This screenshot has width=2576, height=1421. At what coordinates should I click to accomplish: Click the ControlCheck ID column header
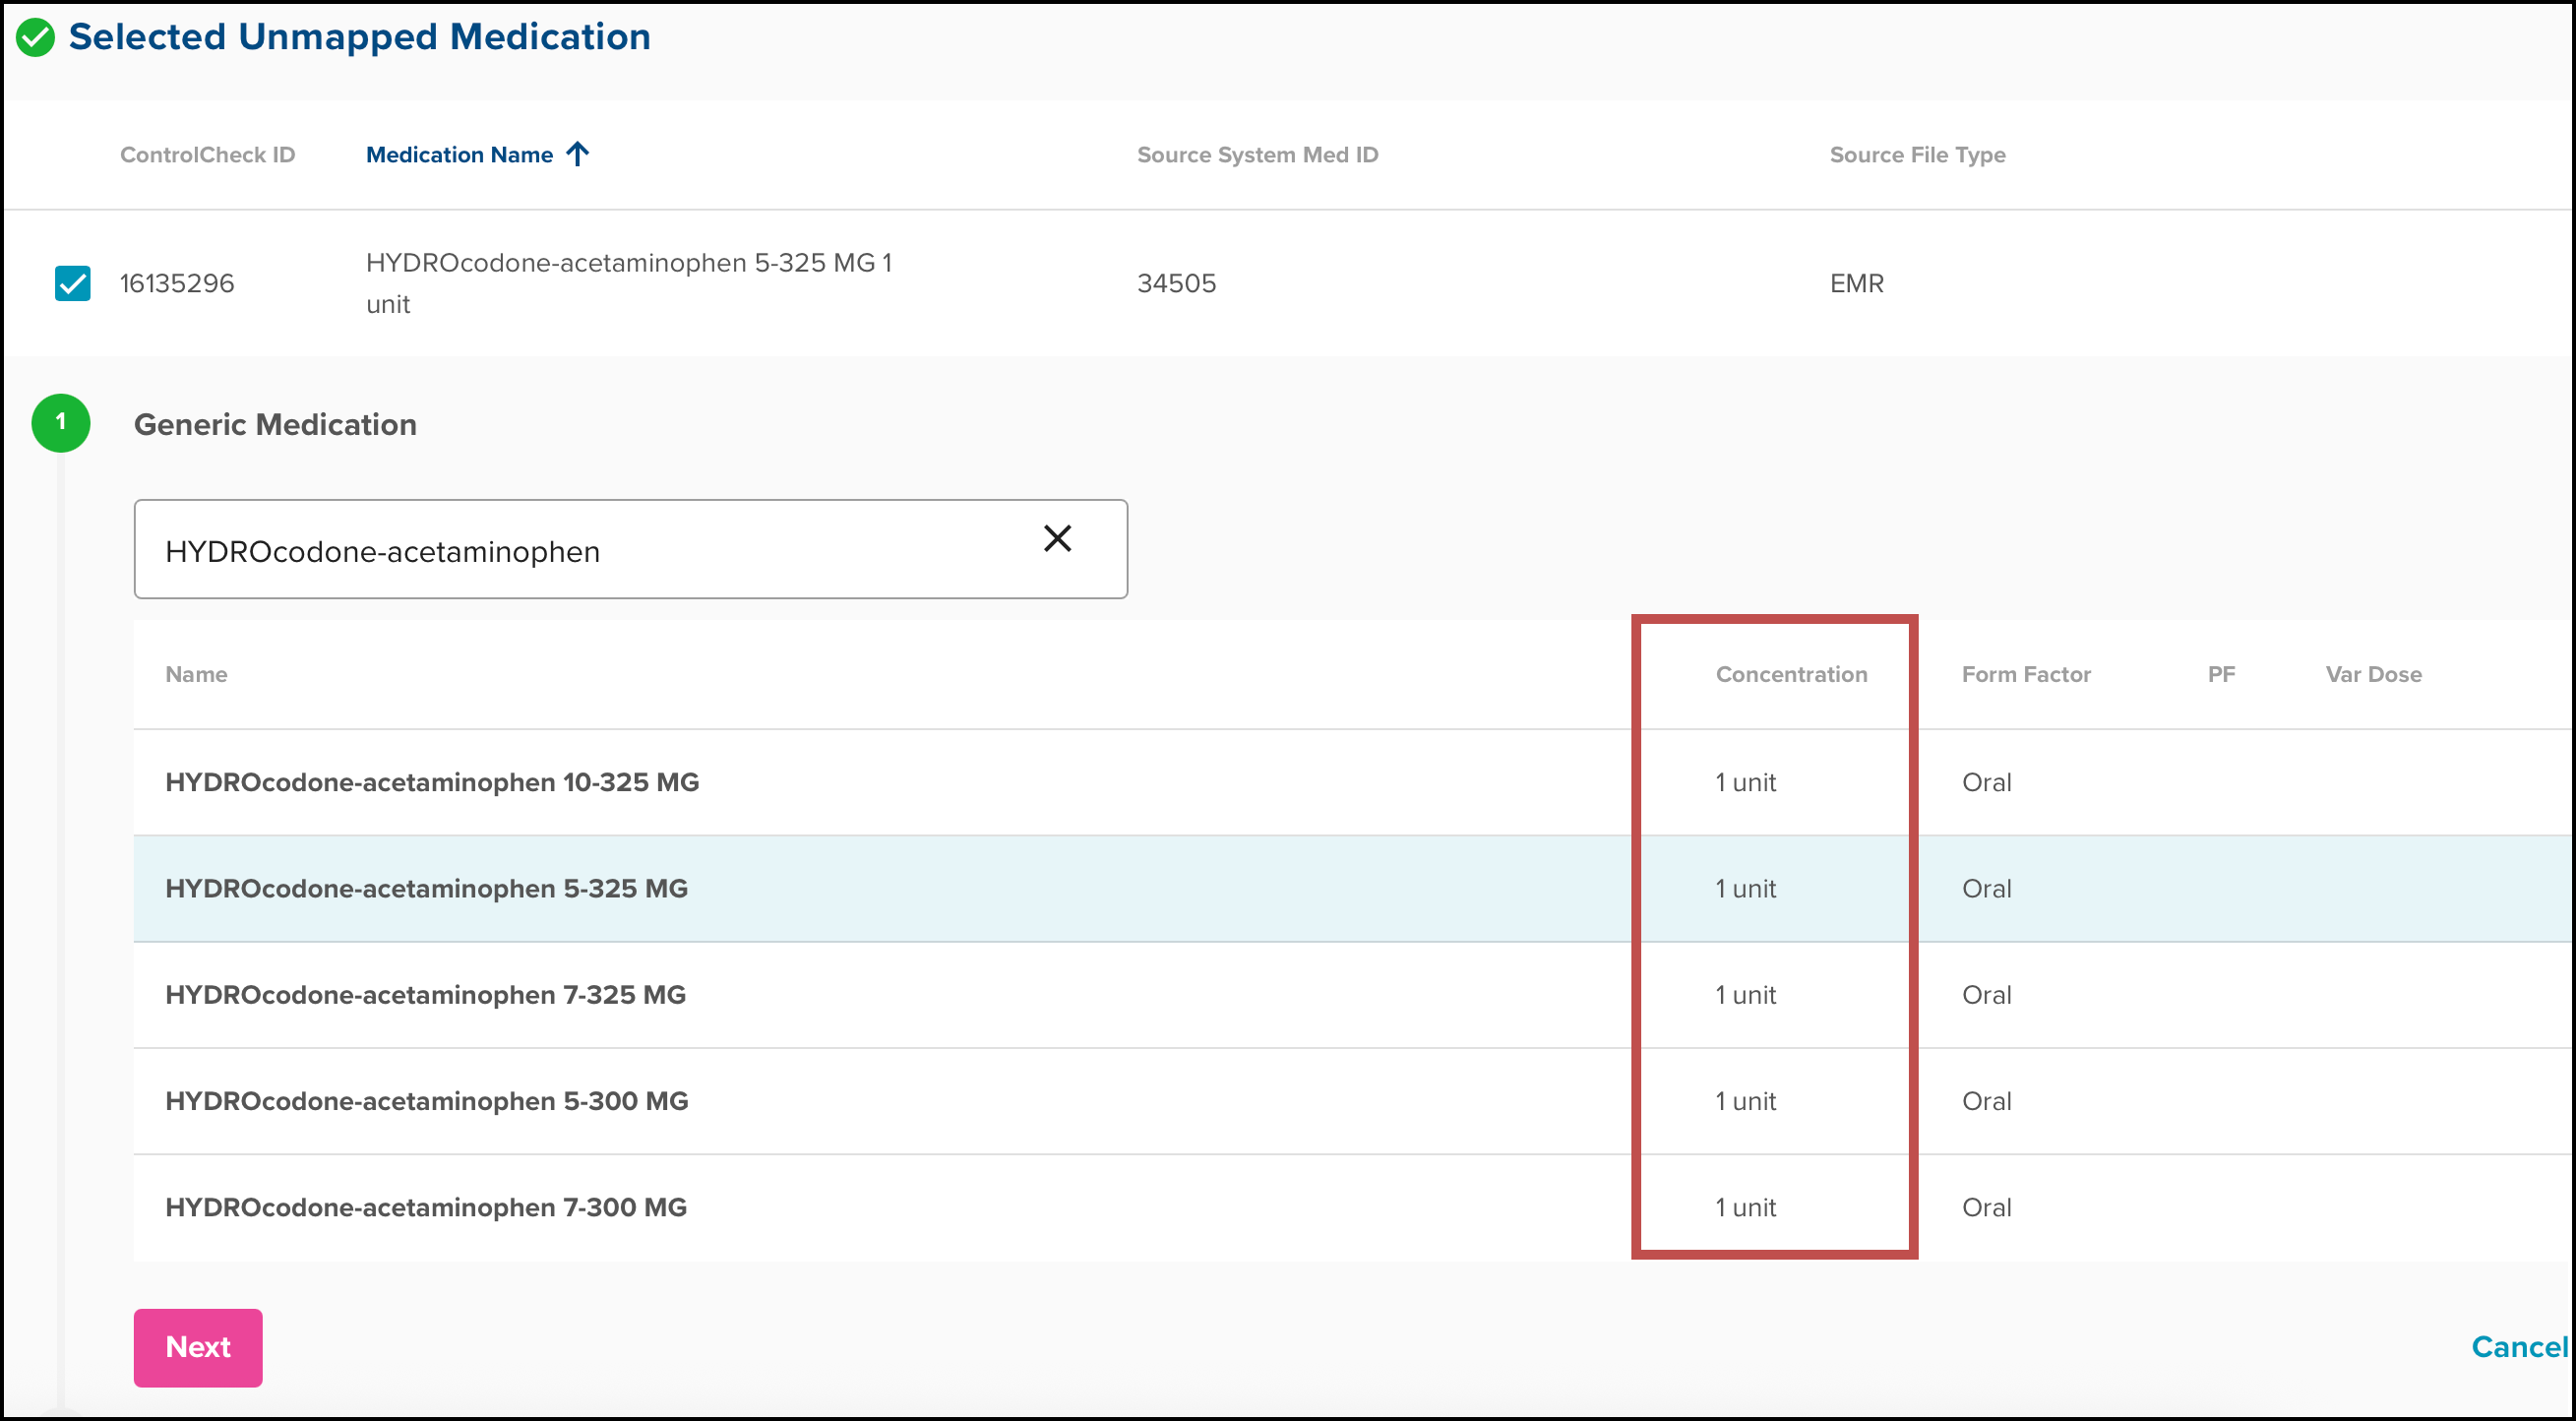207,155
